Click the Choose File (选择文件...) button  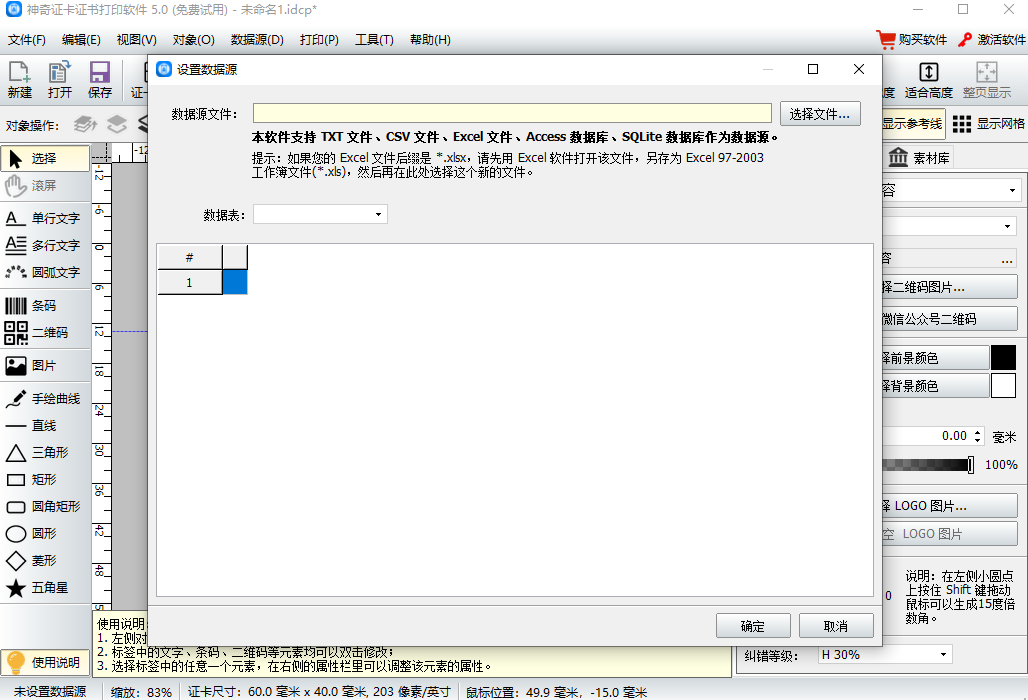pyautogui.click(x=820, y=114)
